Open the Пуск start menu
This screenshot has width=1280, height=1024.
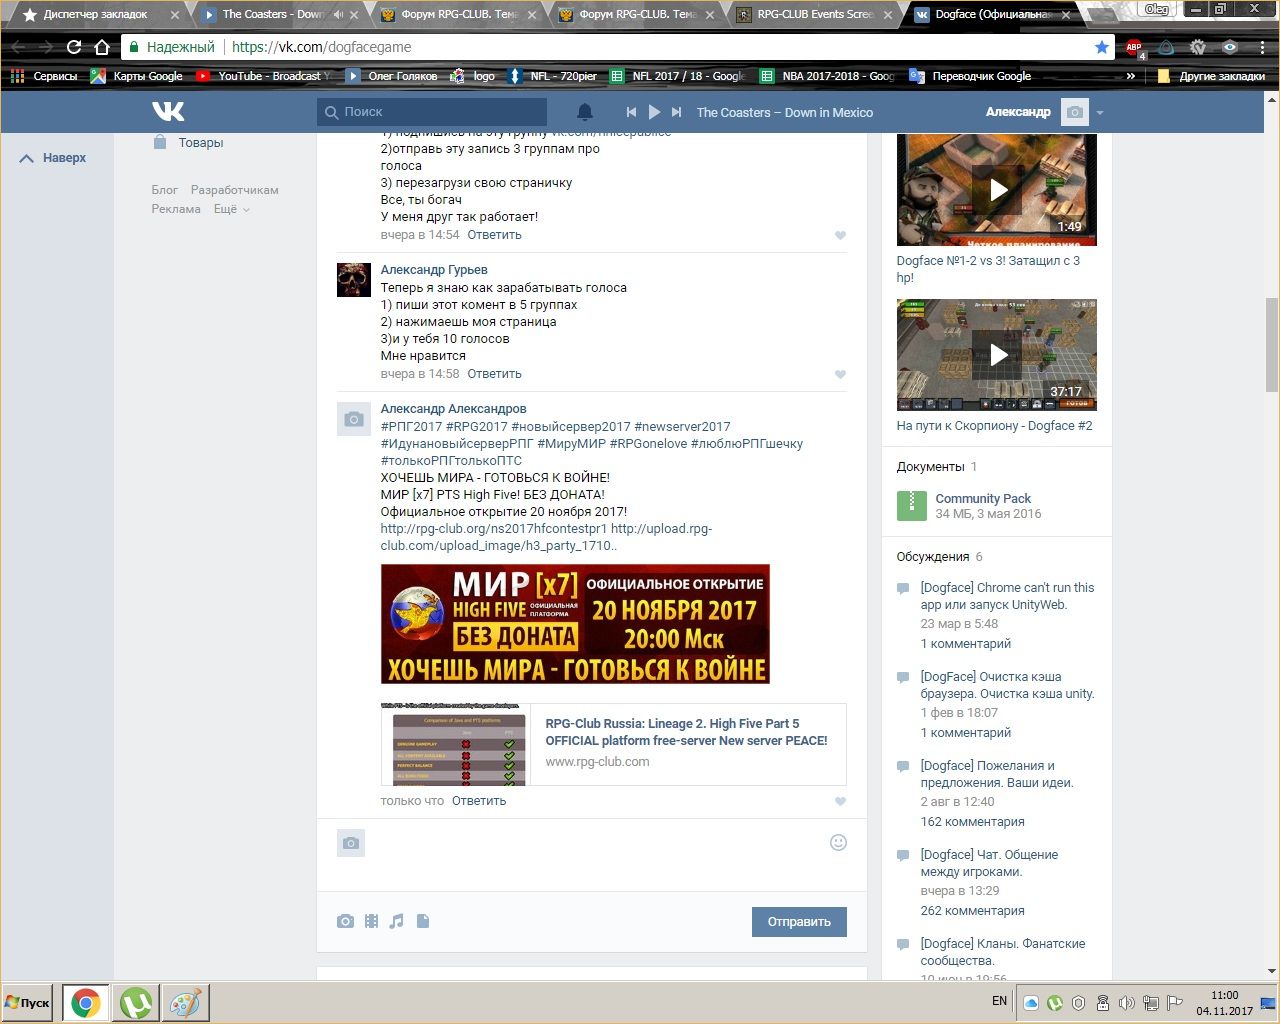28,1003
